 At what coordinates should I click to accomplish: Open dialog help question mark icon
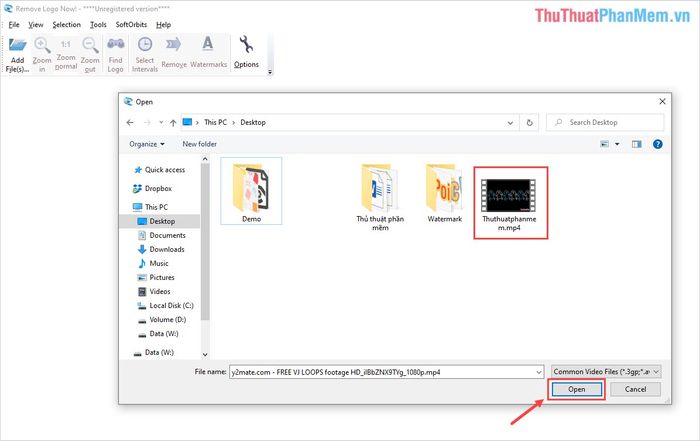pyautogui.click(x=657, y=144)
